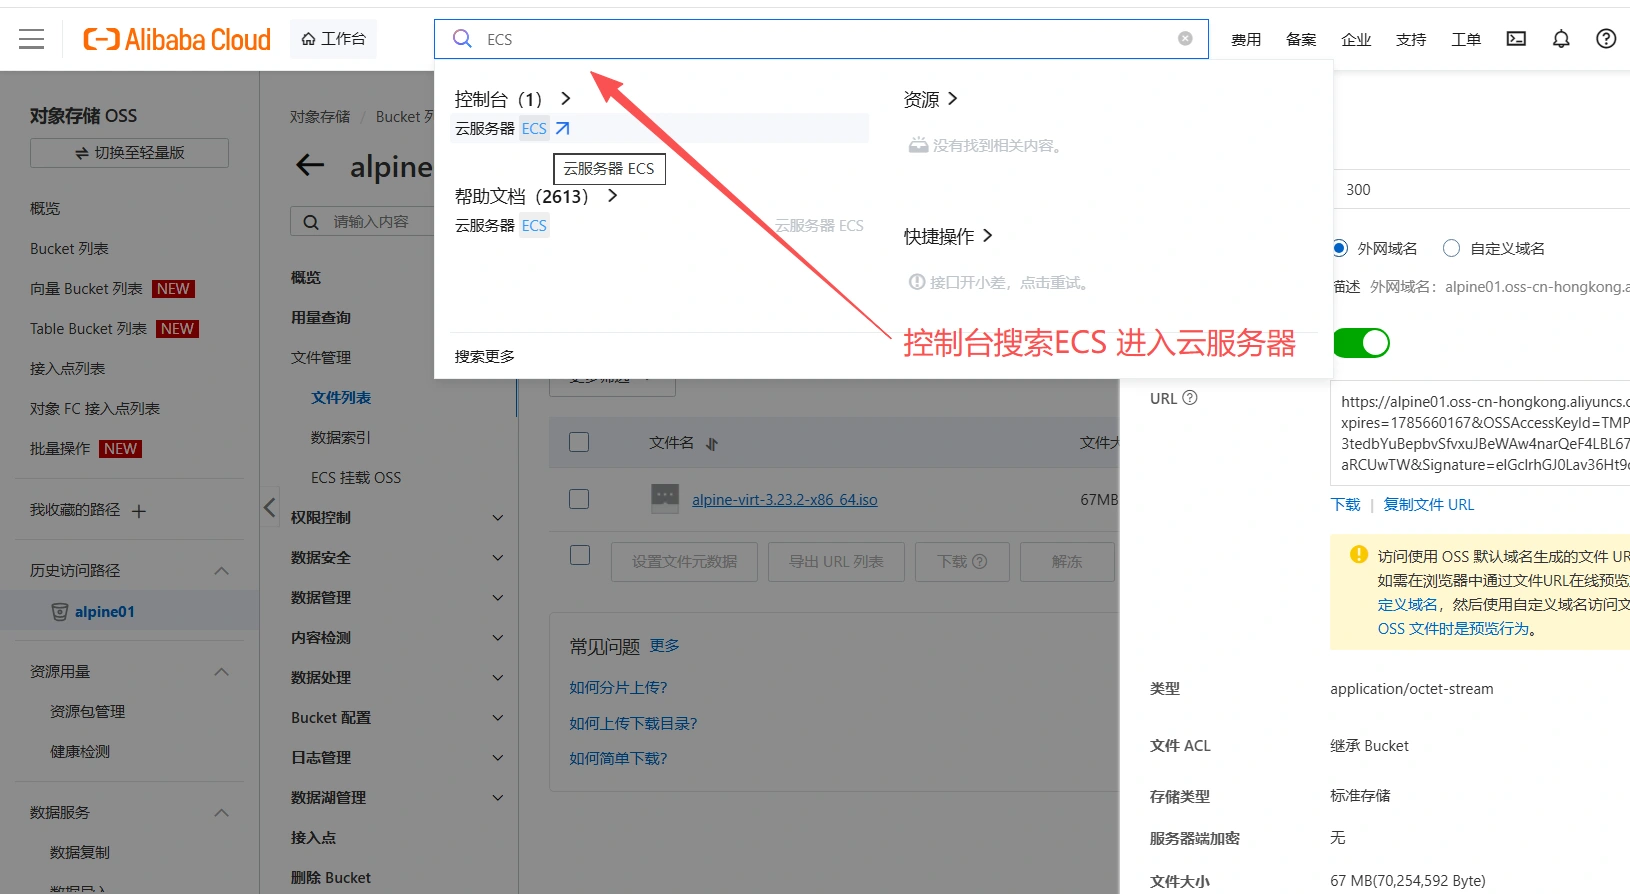This screenshot has width=1630, height=894.
Task: Open 数据索引 in file management
Action: click(x=341, y=438)
